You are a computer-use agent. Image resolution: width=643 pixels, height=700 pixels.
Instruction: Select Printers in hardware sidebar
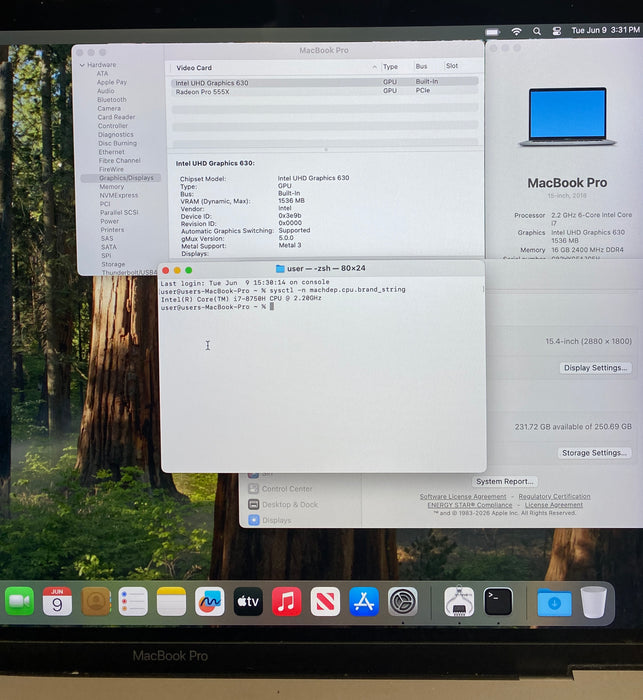[112, 229]
